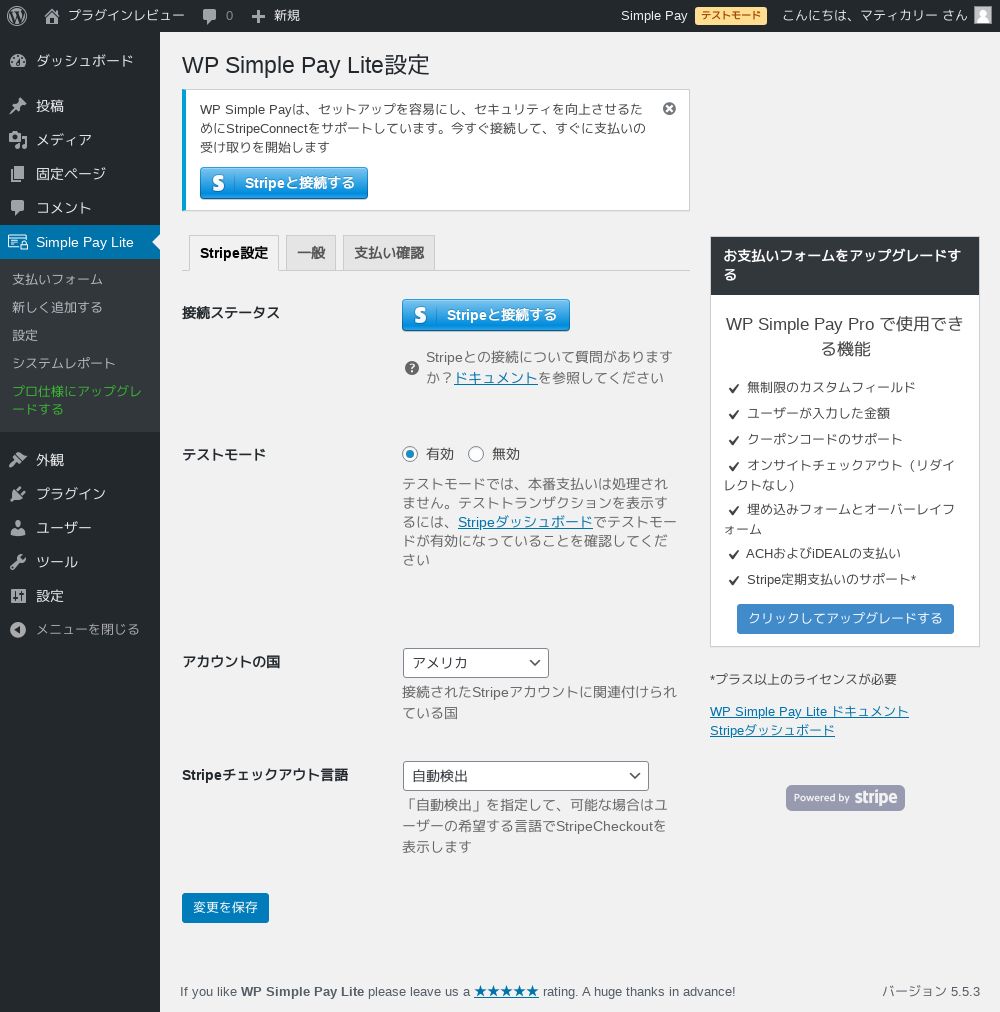The height and width of the screenshot is (1012, 1000).
Task: Open 新しく追加する submenu item
Action: point(57,307)
